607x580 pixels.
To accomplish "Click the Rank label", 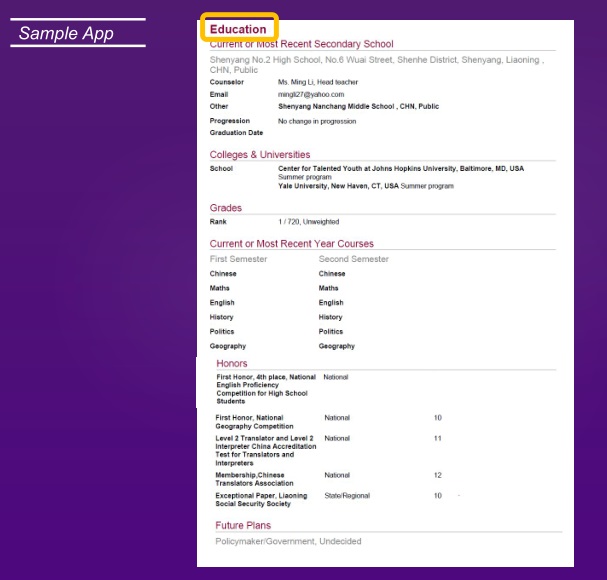I will point(218,222).
